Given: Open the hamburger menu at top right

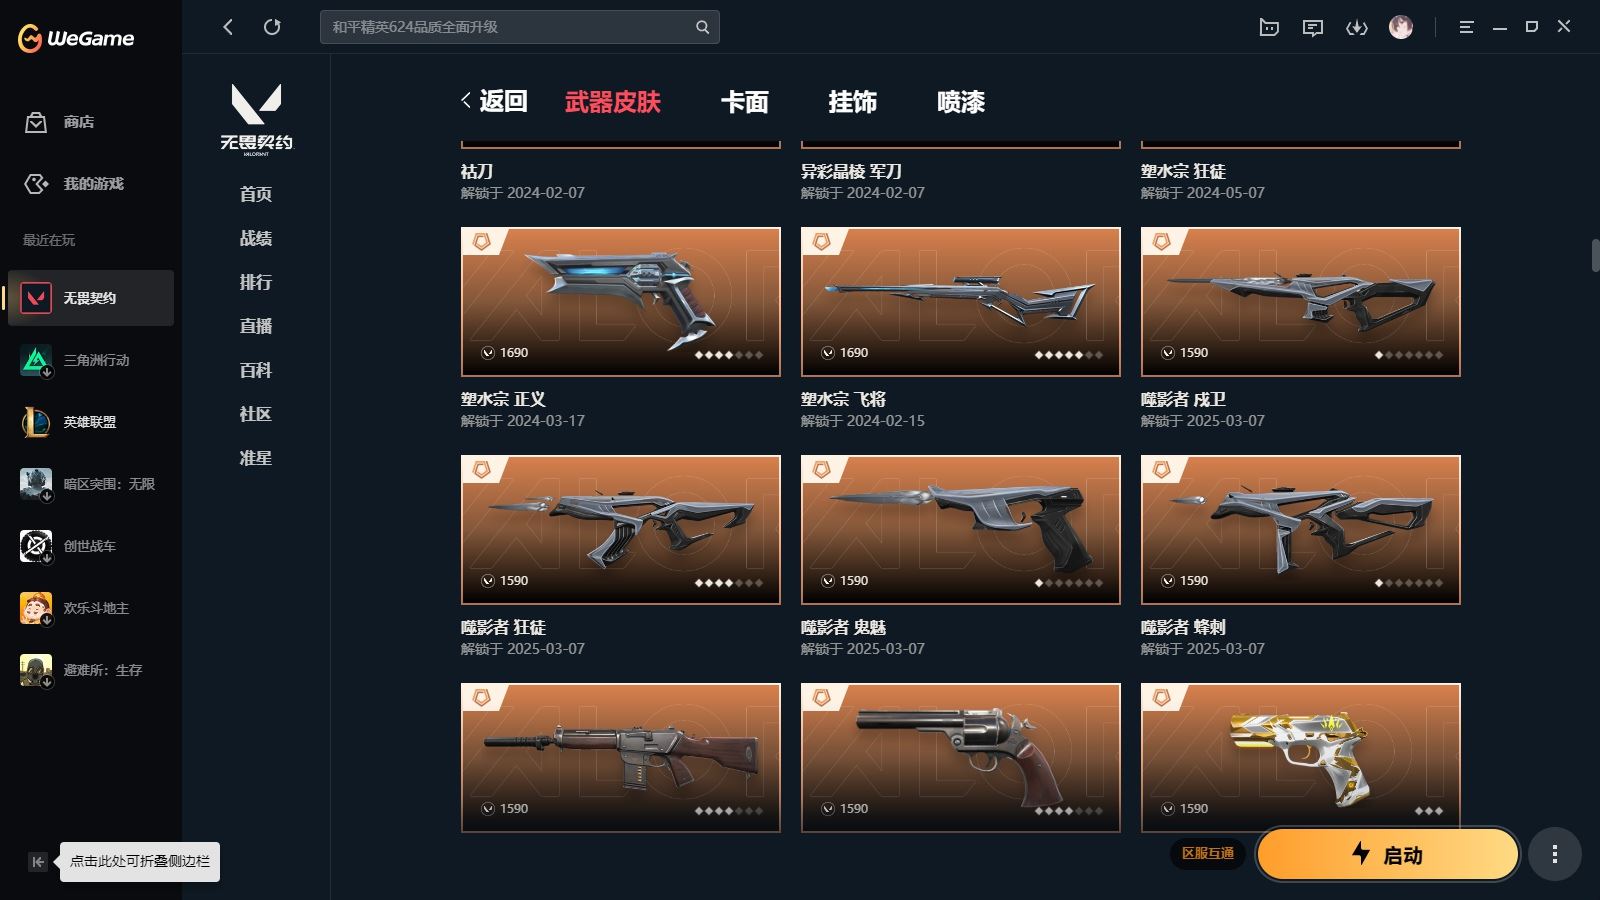Looking at the screenshot, I should (x=1466, y=27).
